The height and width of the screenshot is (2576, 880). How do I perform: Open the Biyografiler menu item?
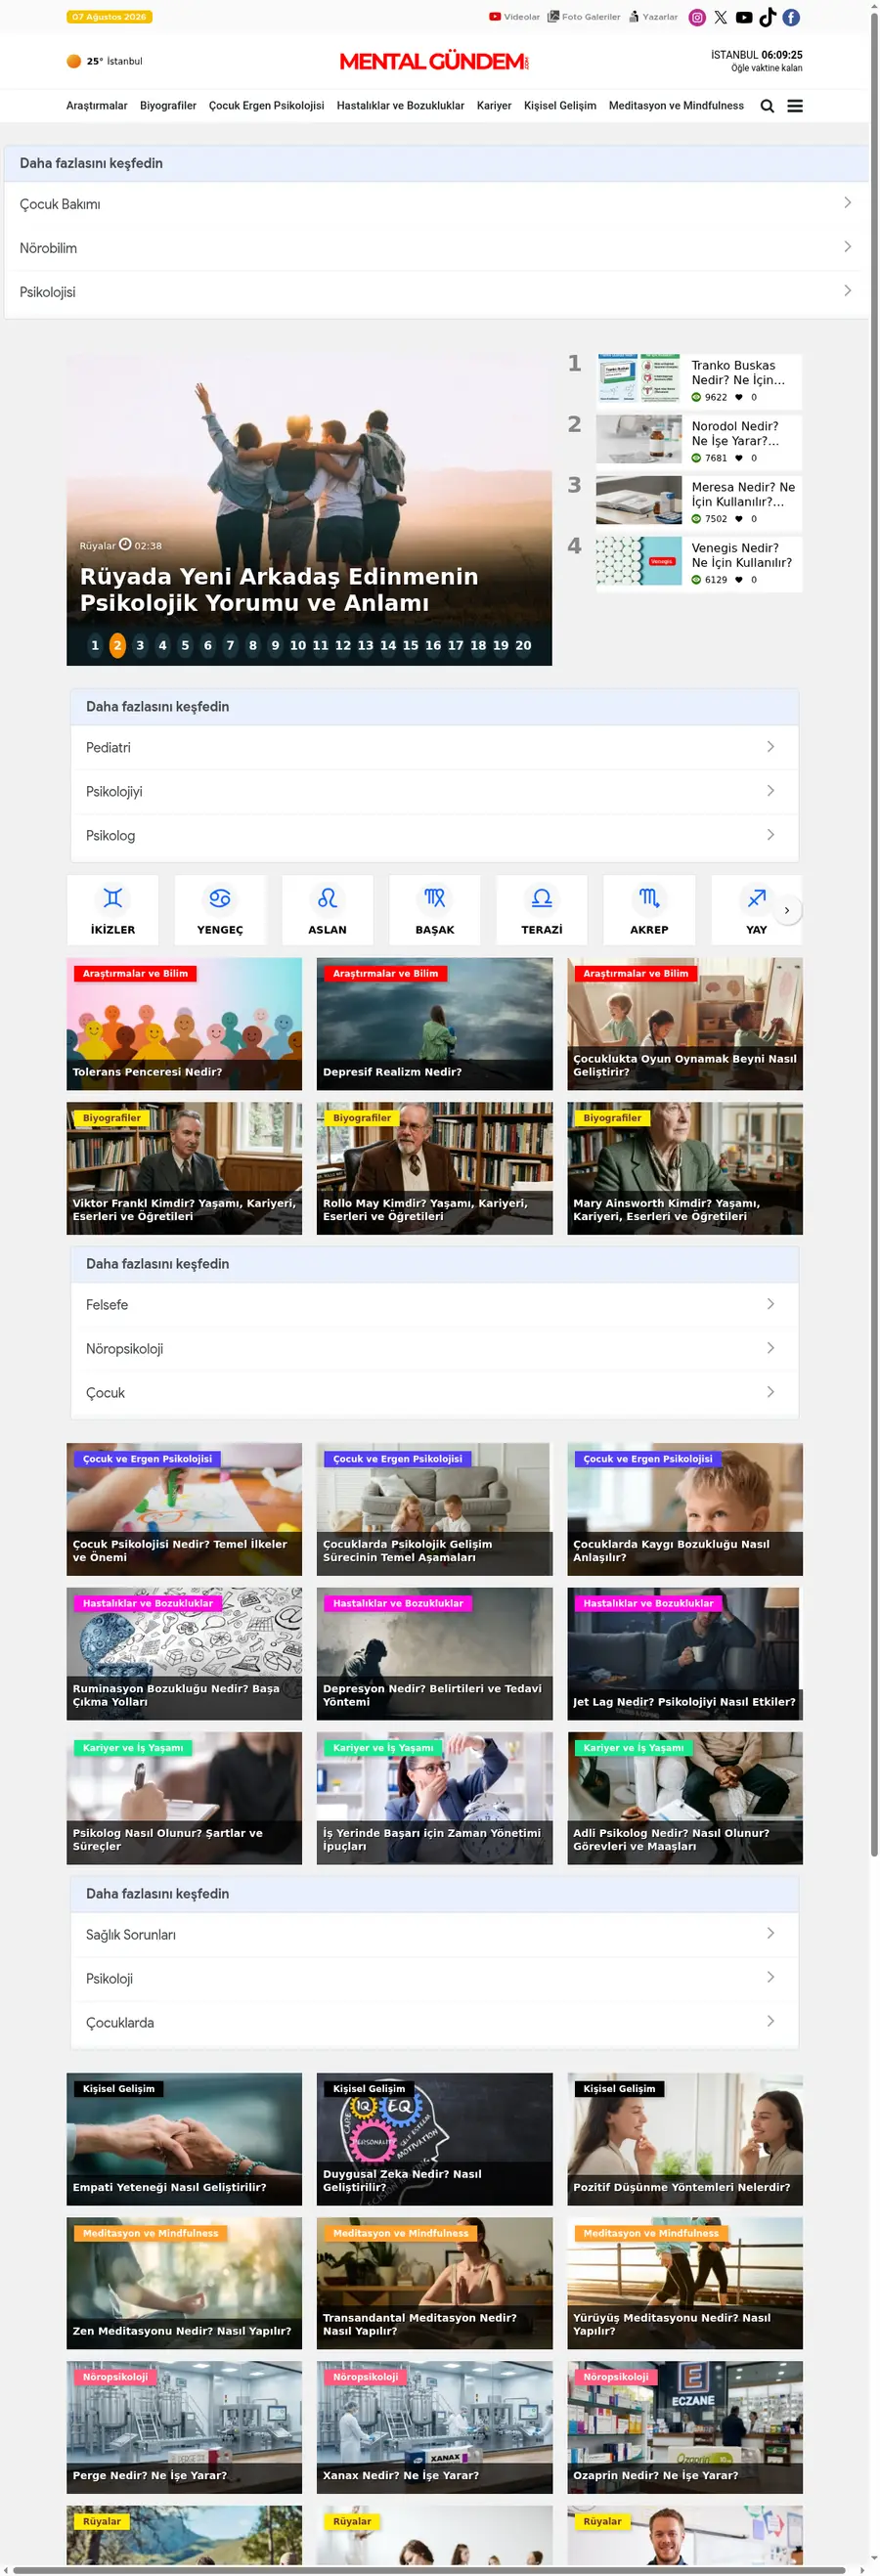(168, 106)
